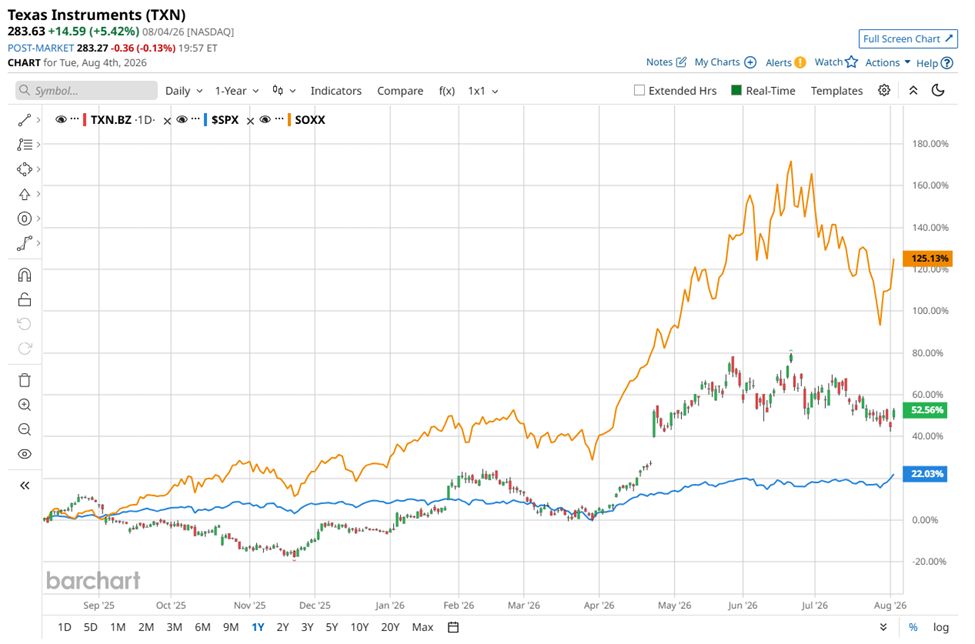Select the Max range tab
The height and width of the screenshot is (644, 975).
[x=422, y=627]
